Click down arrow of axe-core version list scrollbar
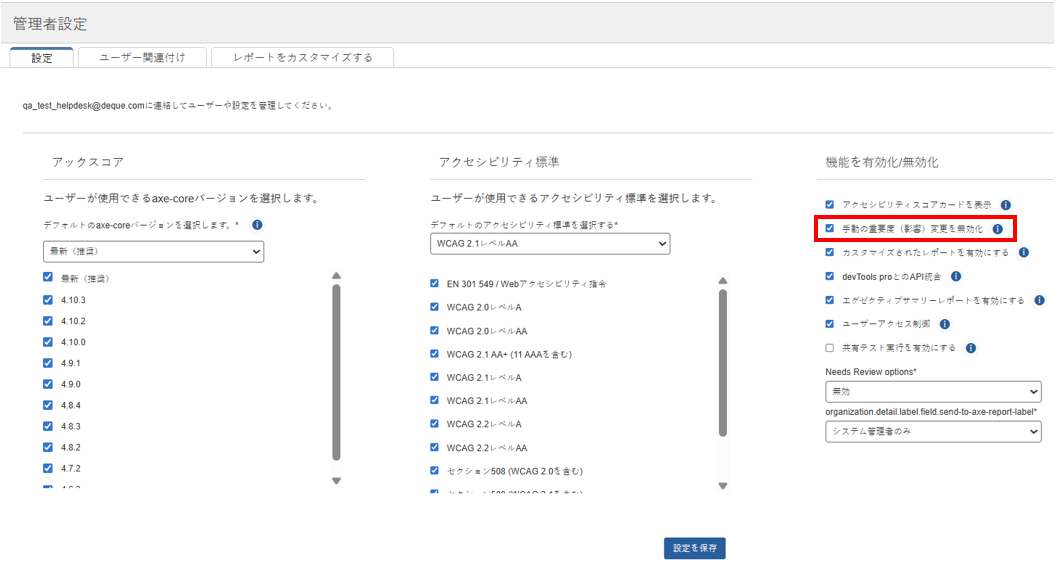 (x=336, y=481)
